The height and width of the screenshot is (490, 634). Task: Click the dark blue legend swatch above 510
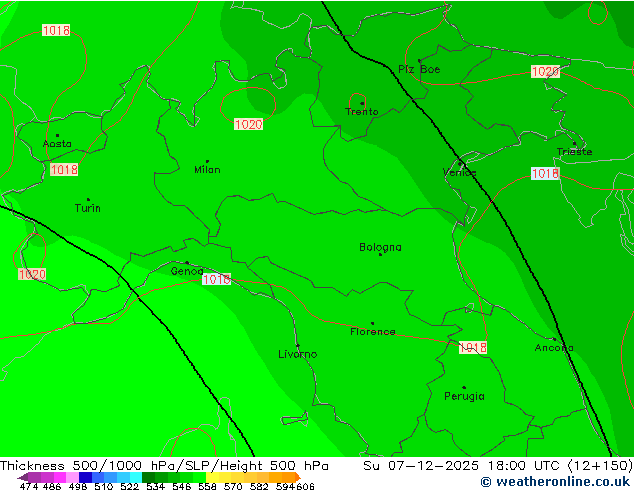point(85,477)
